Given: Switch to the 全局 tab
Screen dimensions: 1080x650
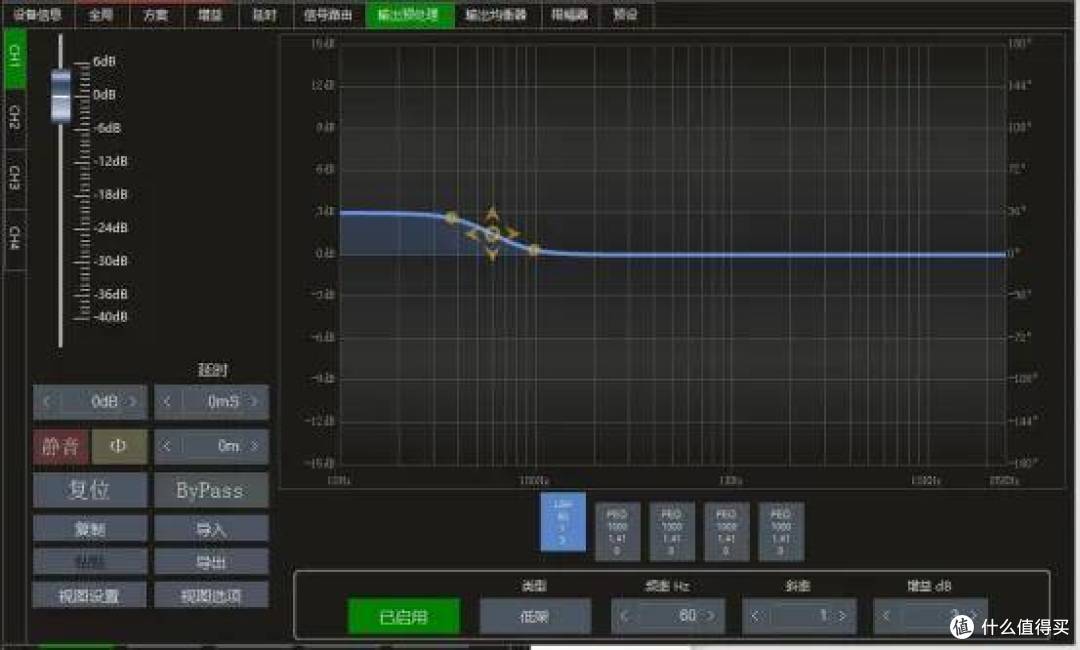Looking at the screenshot, I should [101, 14].
